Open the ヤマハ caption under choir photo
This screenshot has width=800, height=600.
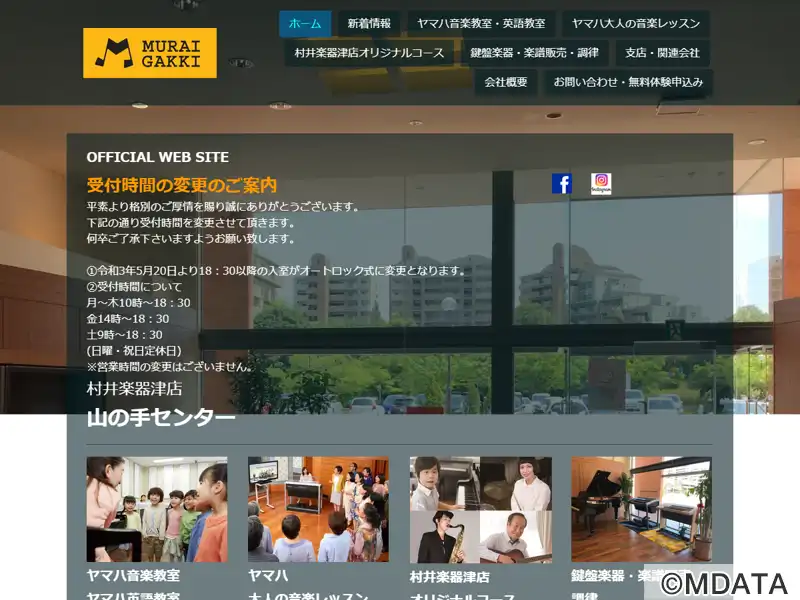268,576
